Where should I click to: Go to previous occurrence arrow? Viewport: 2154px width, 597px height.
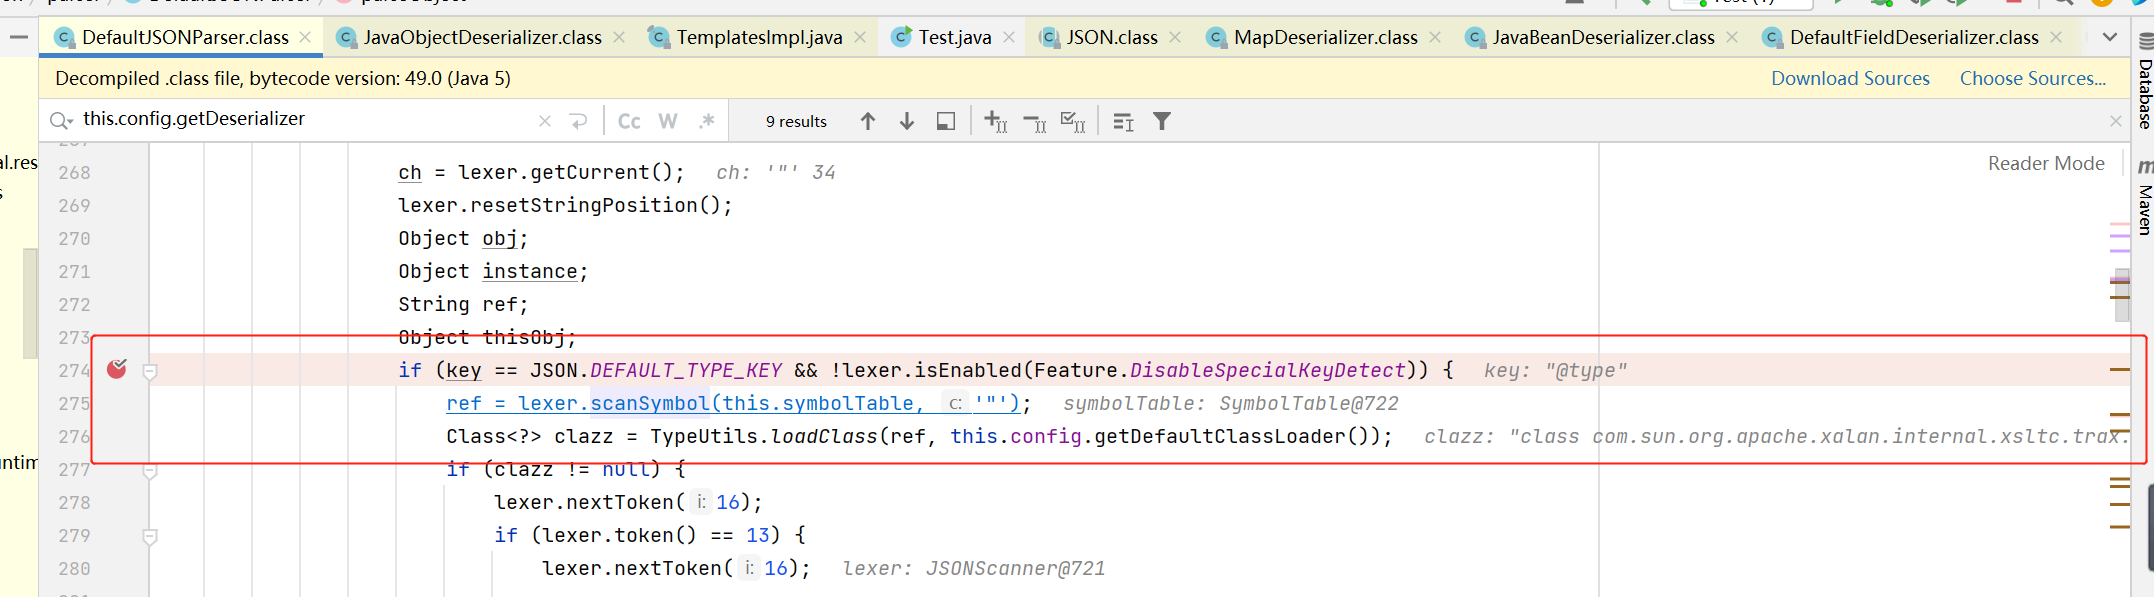pos(868,121)
